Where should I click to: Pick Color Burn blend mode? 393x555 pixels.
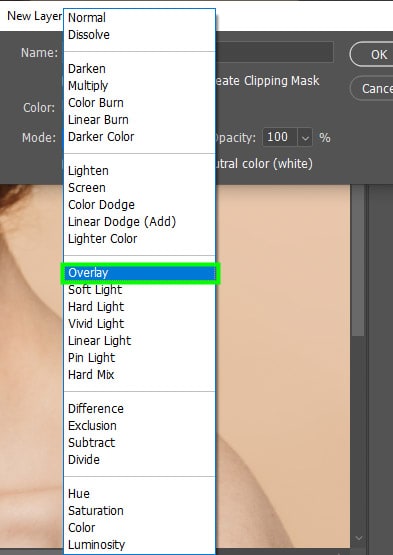[x=139, y=103]
